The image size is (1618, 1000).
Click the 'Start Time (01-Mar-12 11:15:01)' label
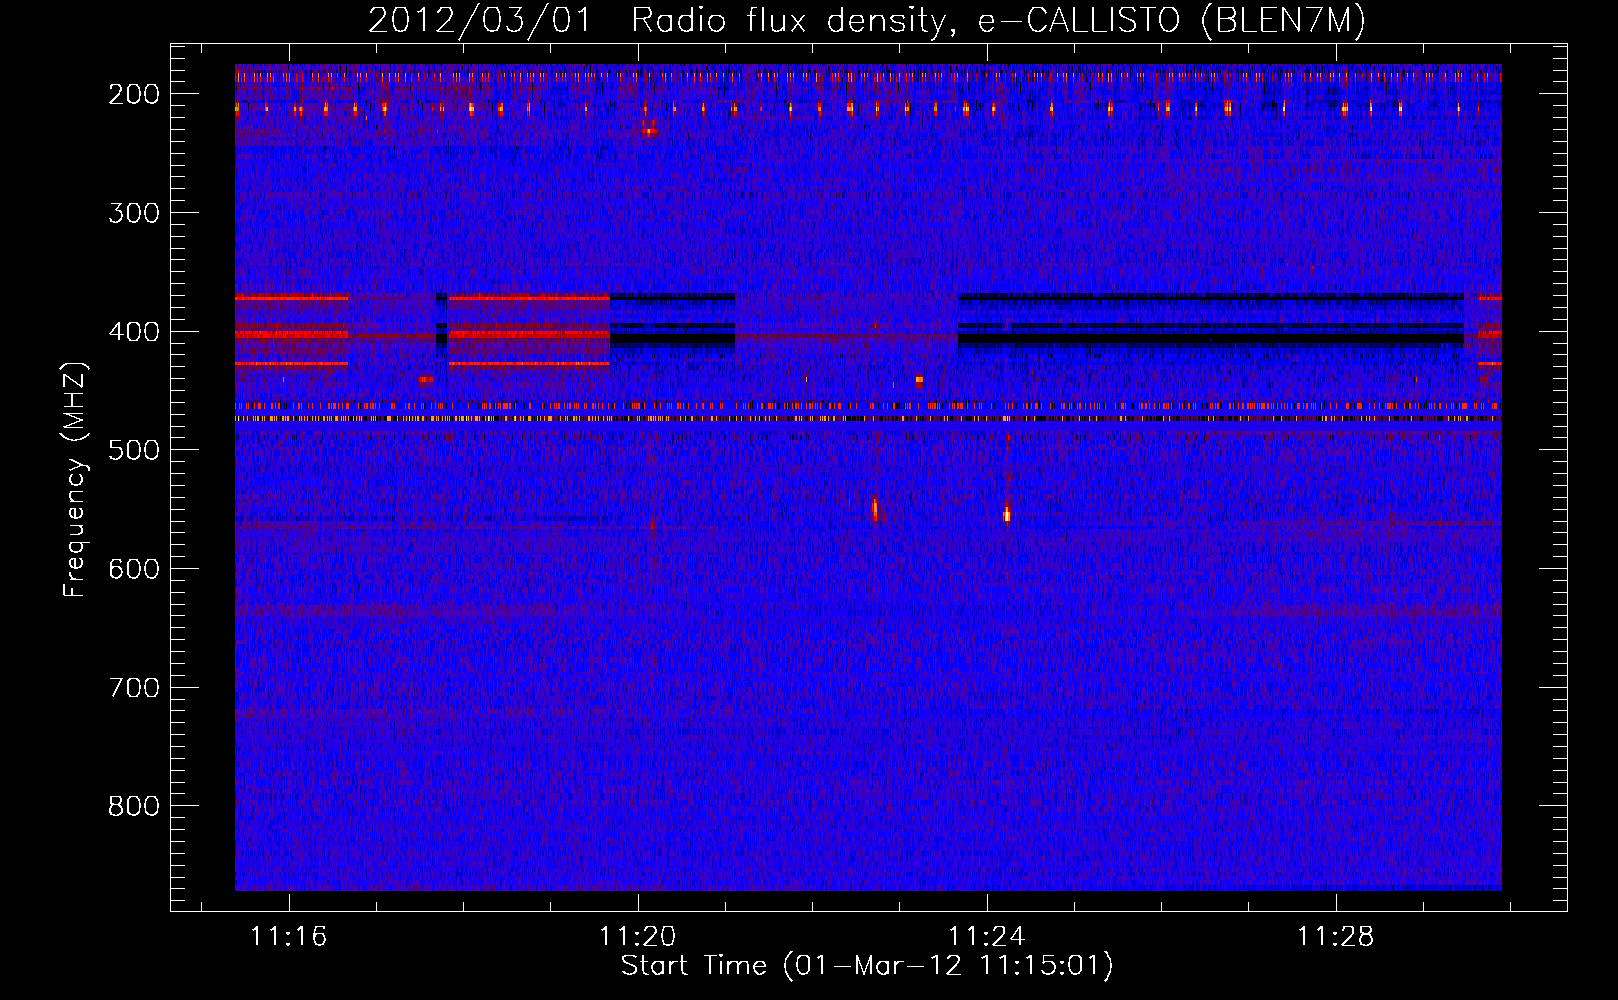[866, 966]
